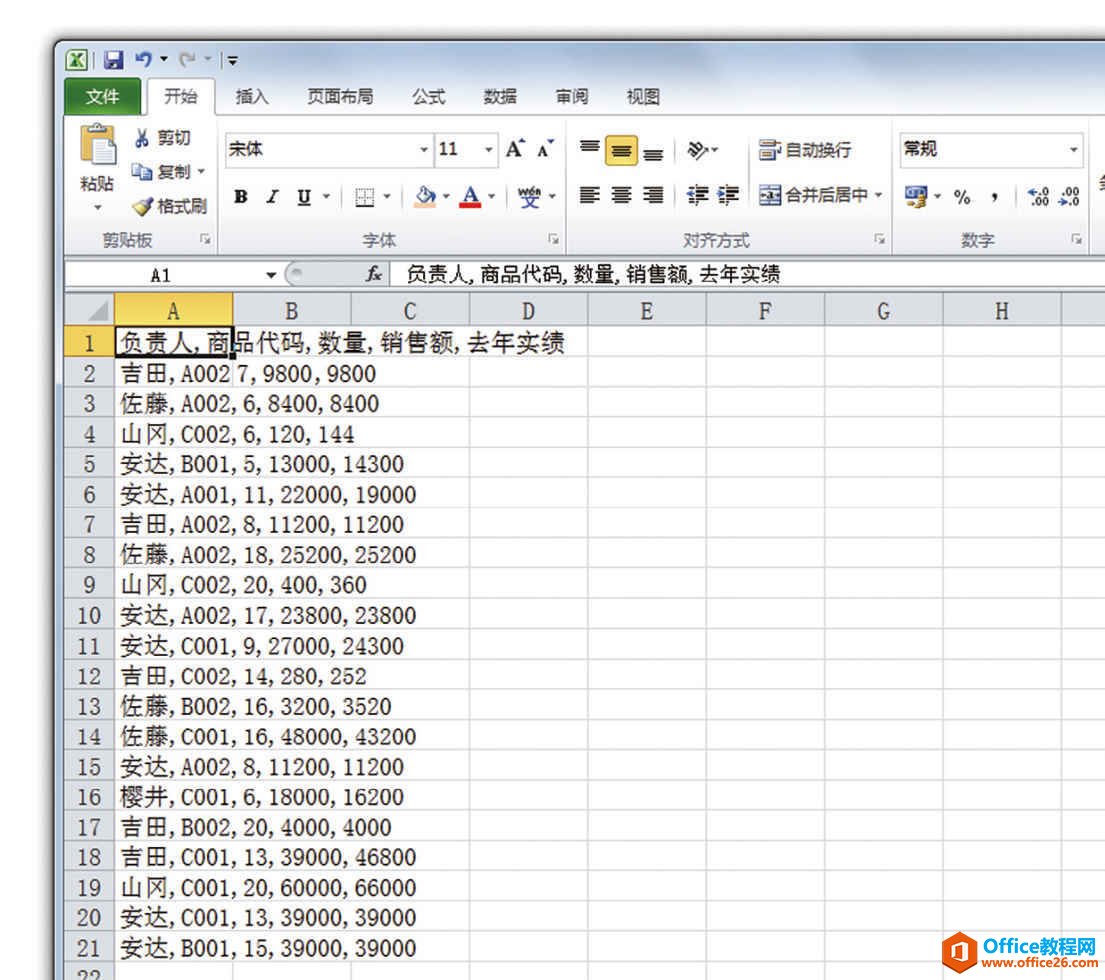Select column D header
Screen dimensions: 1105x980
528,311
